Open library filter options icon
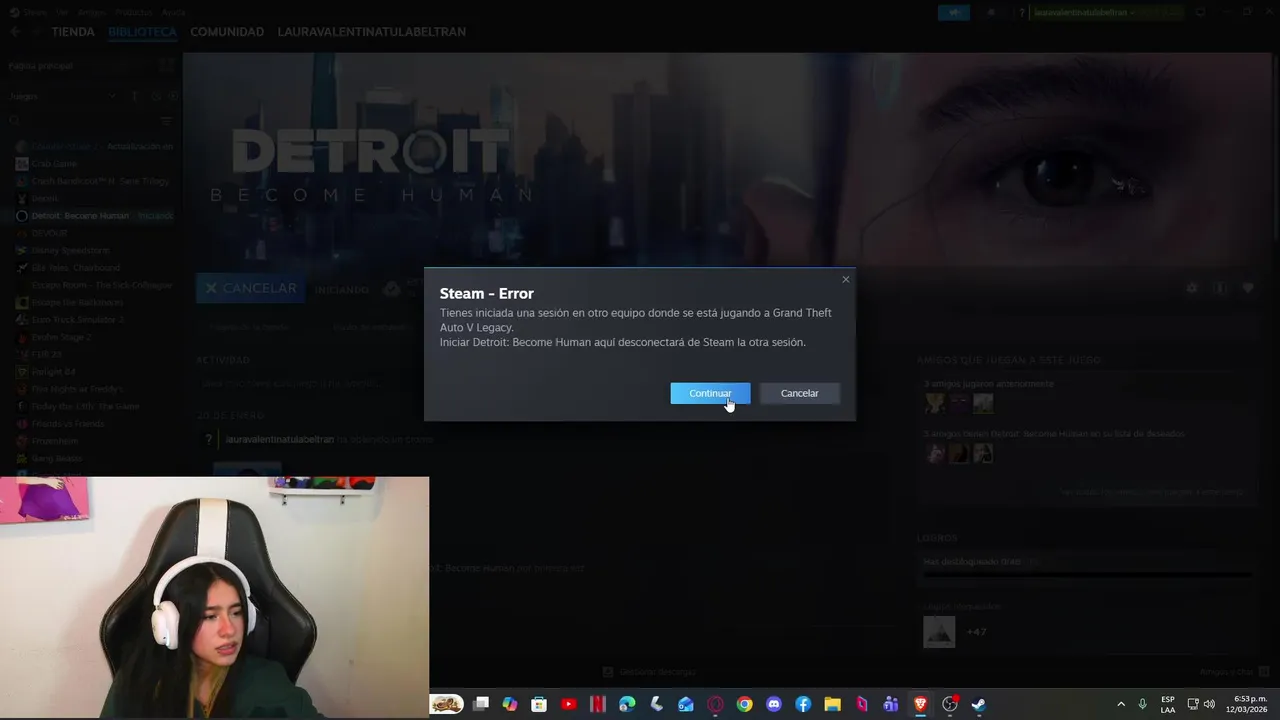The image size is (1280, 720). pyautogui.click(x=166, y=121)
